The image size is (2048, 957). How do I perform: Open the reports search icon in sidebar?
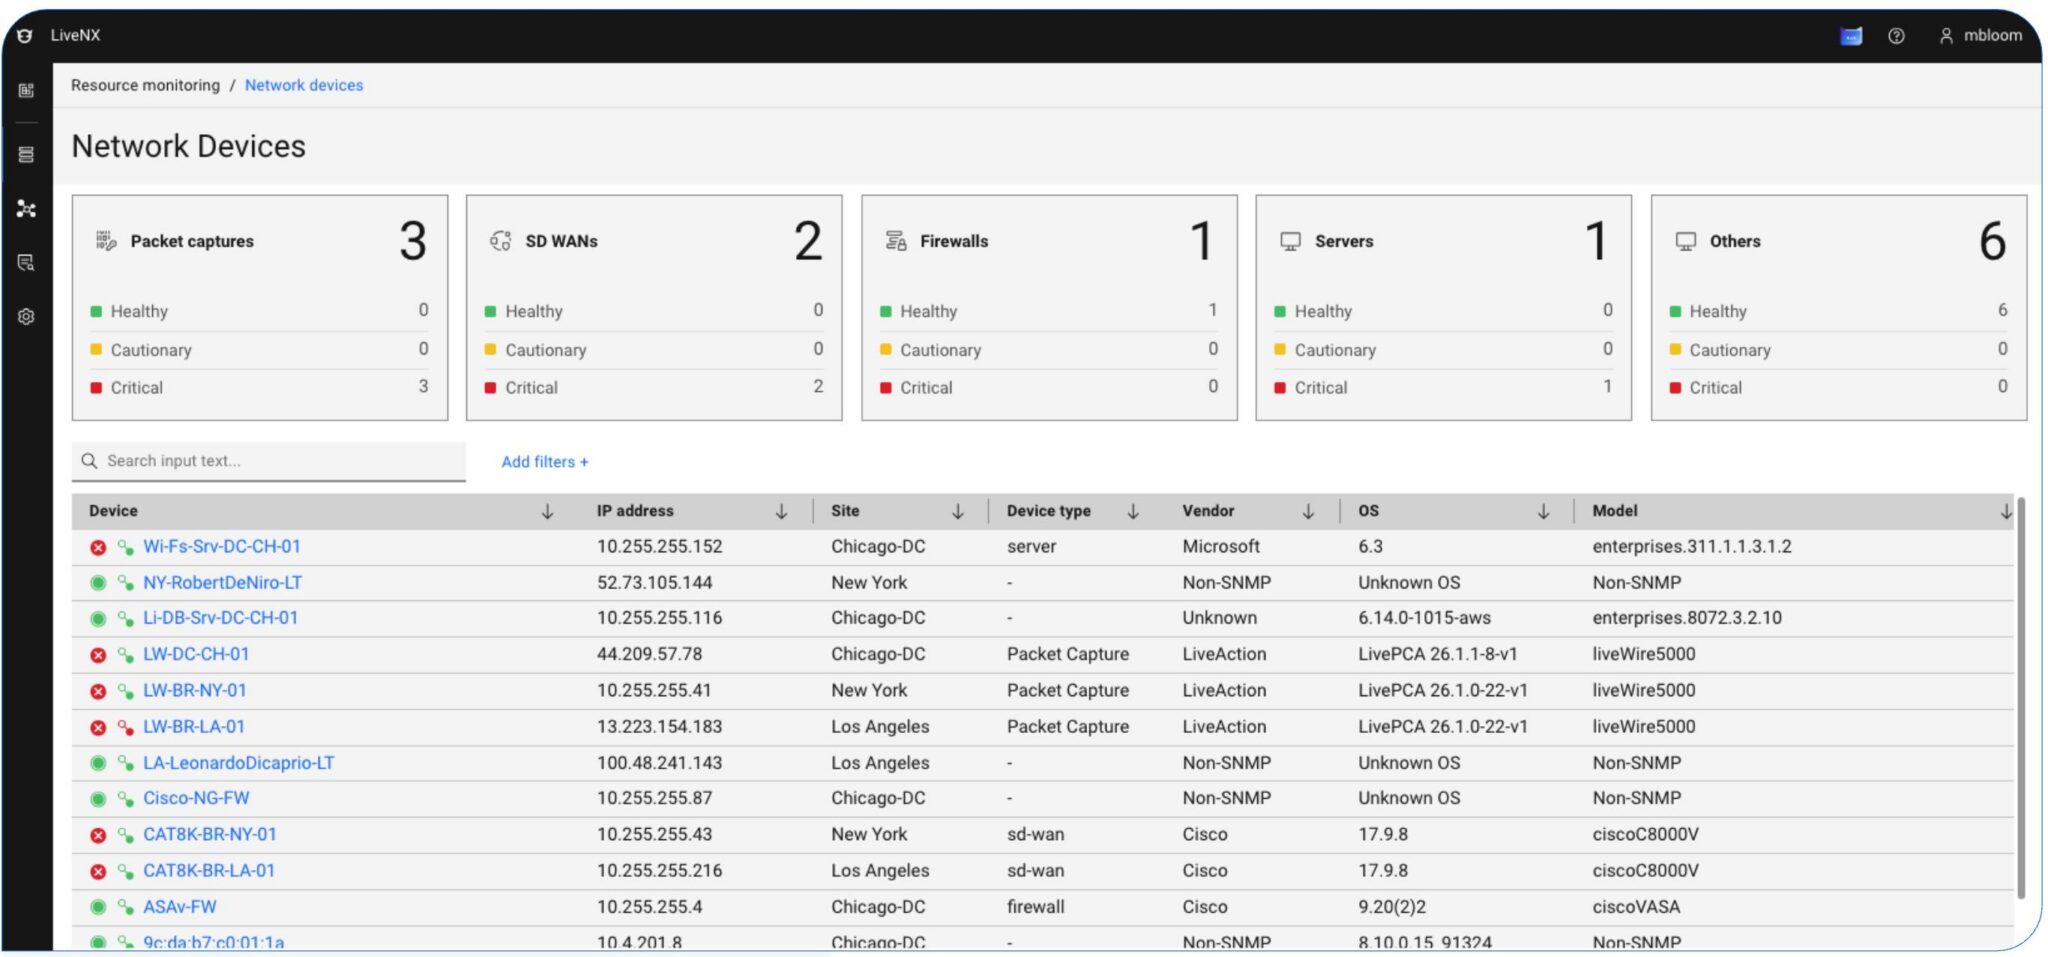pyautogui.click(x=26, y=263)
